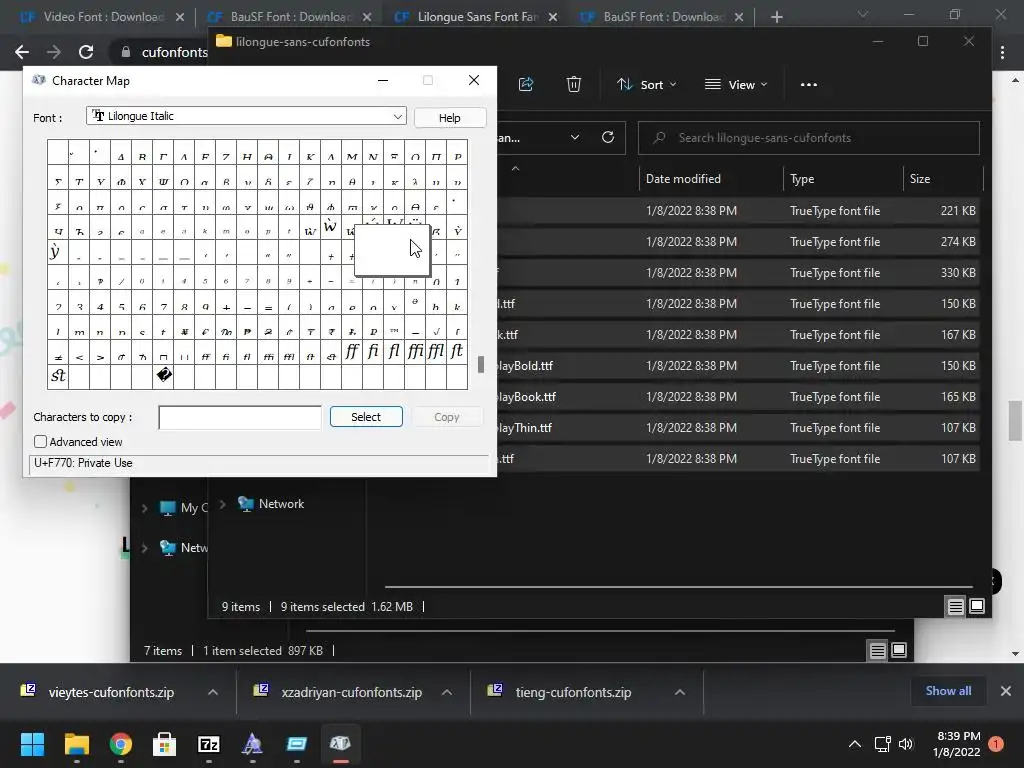Open options for vieytes-cufonfonts.zip download
This screenshot has height=768, width=1024.
click(213, 692)
